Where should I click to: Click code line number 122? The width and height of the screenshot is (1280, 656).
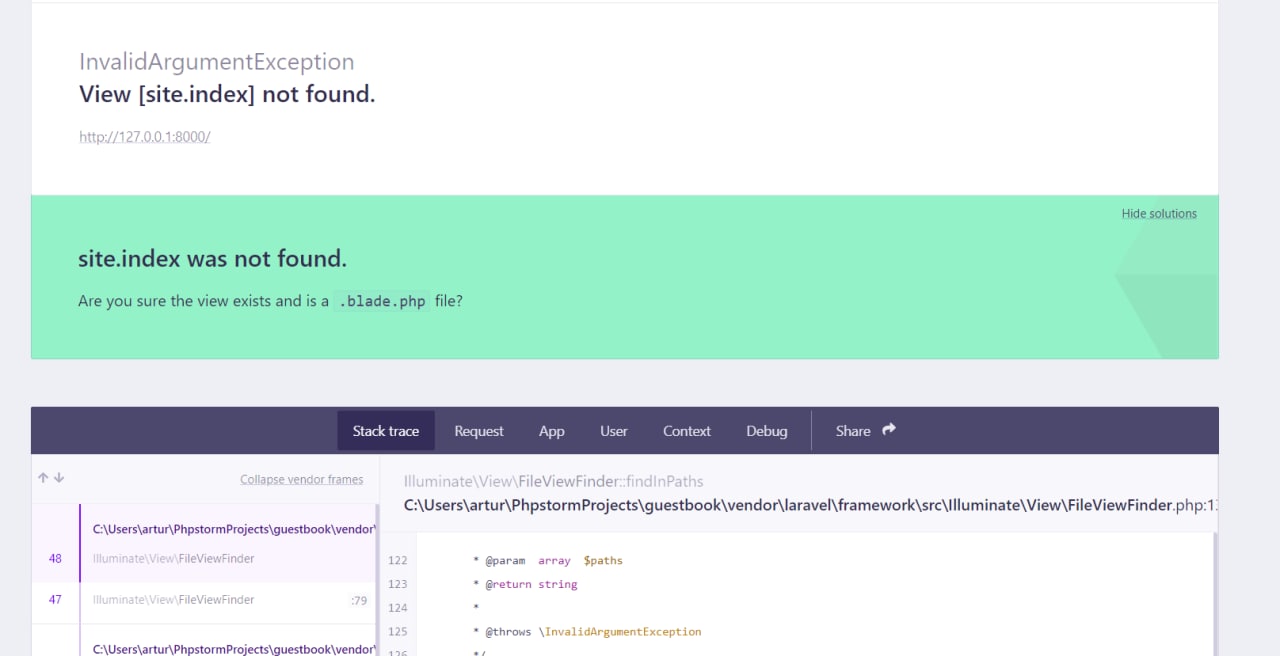click(398, 561)
